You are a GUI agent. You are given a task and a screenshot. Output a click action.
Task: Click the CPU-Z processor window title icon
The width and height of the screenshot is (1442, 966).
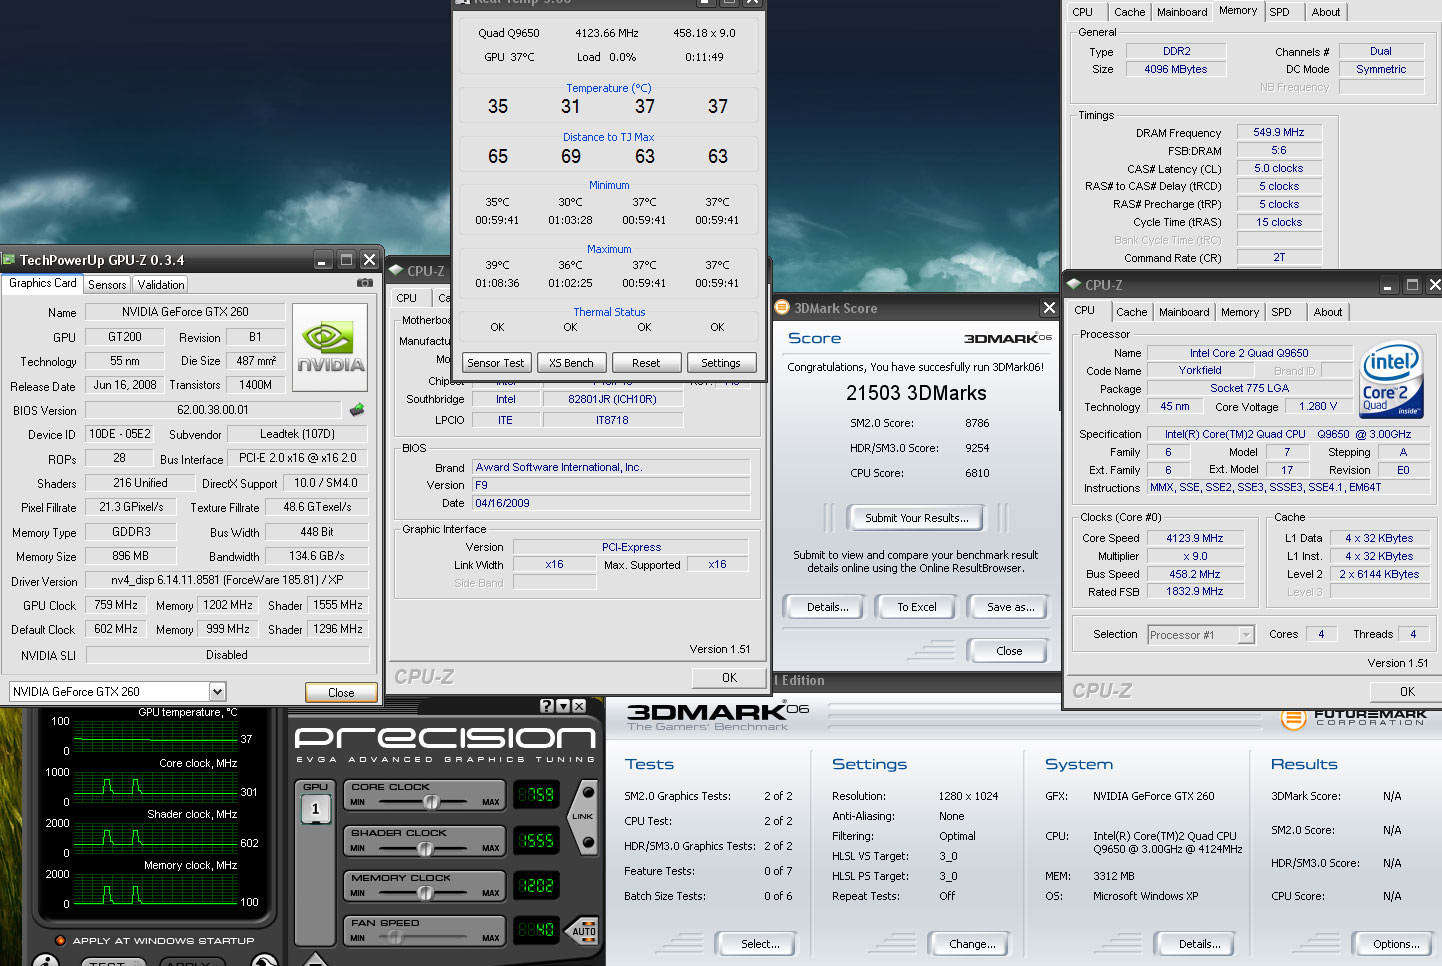tap(1074, 284)
